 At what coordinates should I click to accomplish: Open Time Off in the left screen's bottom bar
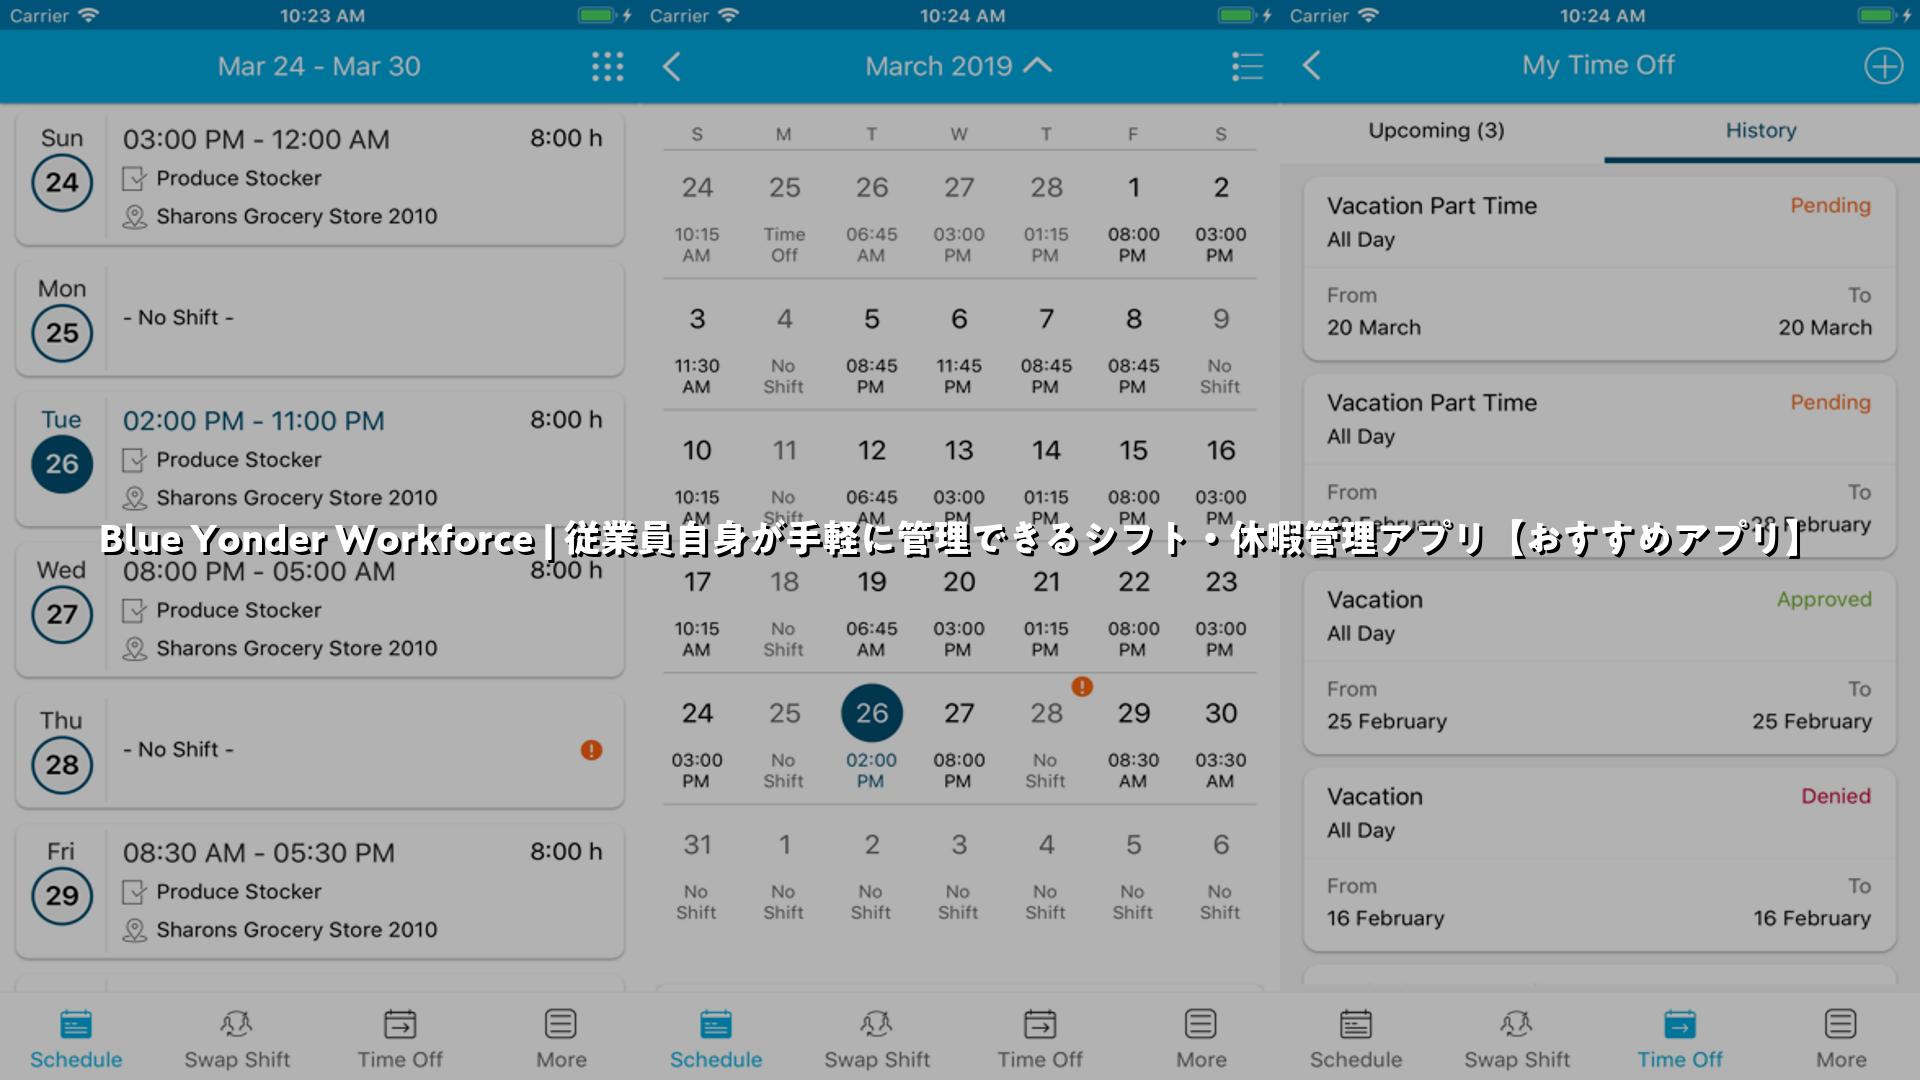pyautogui.click(x=400, y=1040)
